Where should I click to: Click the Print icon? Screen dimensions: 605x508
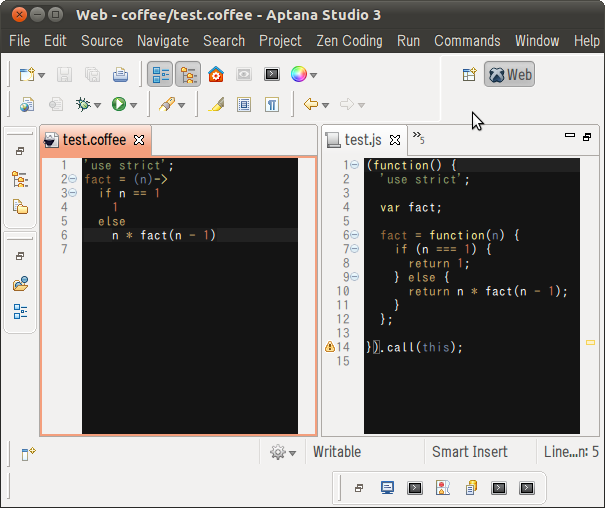[120, 74]
